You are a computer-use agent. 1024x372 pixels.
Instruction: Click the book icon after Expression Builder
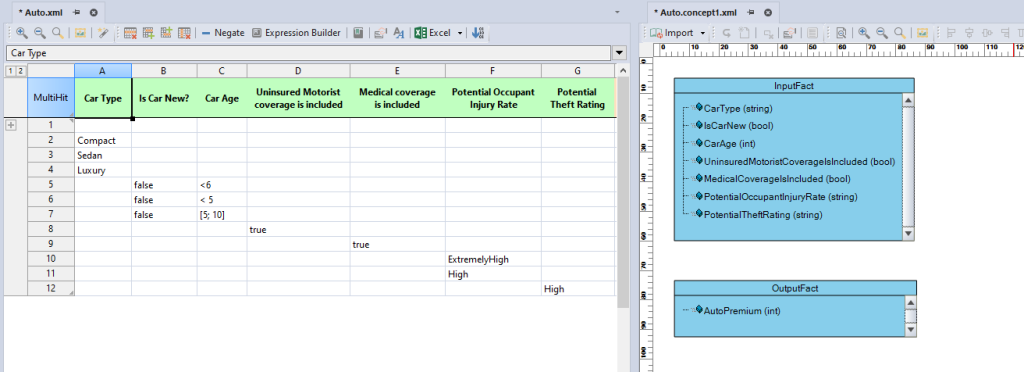tap(358, 33)
